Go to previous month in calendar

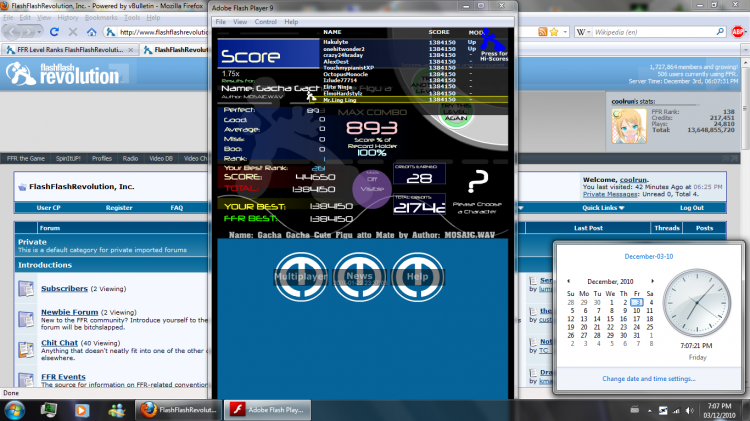coord(569,281)
